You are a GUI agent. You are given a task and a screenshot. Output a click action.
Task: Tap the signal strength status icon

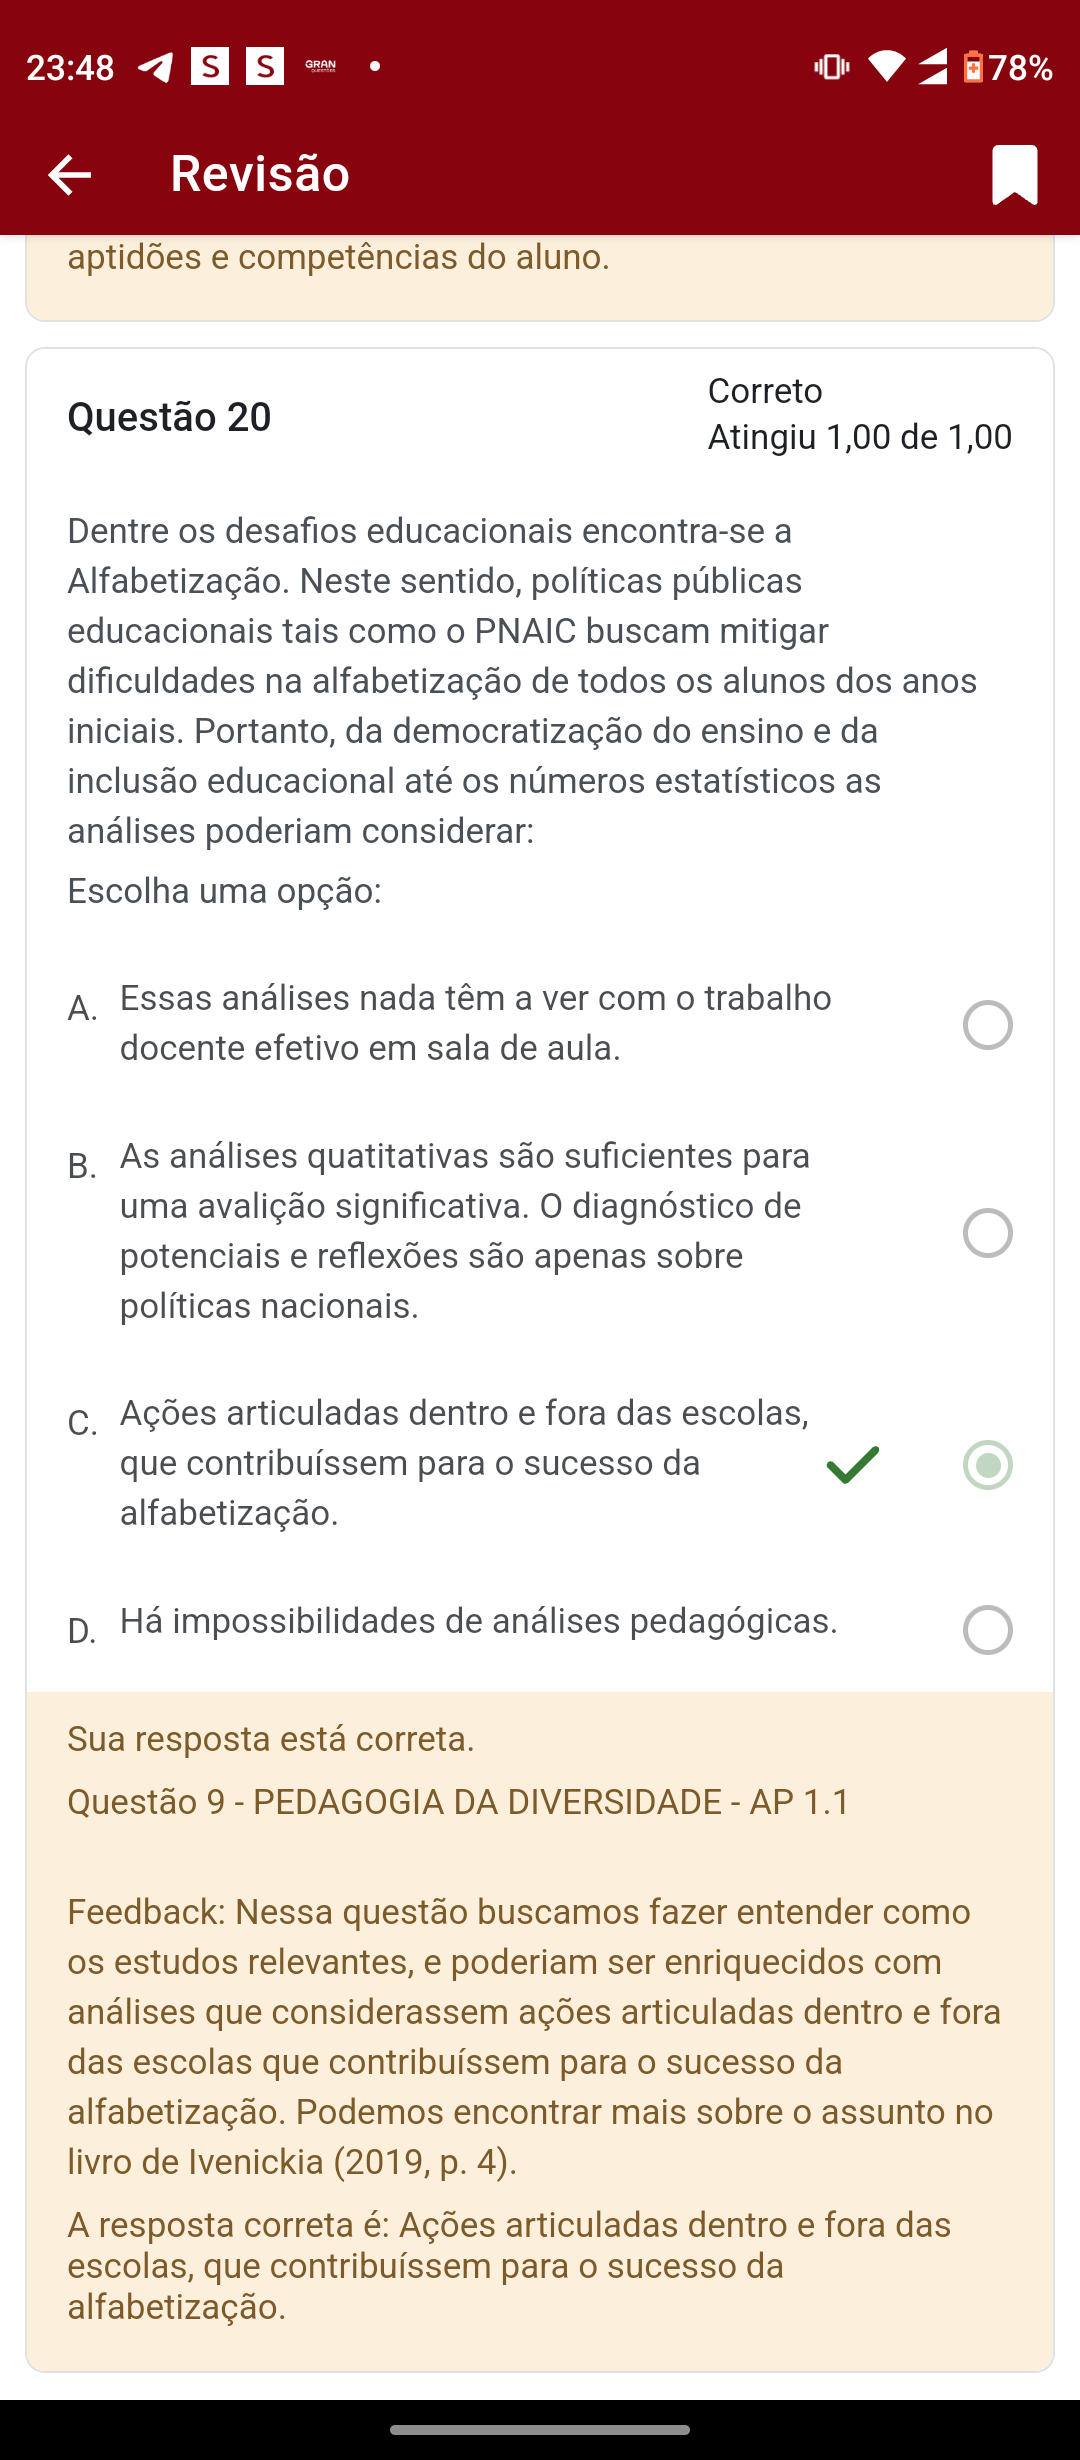pyautogui.click(x=932, y=67)
